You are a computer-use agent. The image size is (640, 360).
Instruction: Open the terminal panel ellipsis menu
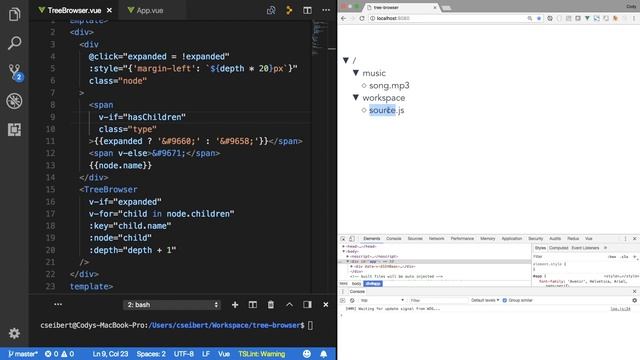coord(58,304)
